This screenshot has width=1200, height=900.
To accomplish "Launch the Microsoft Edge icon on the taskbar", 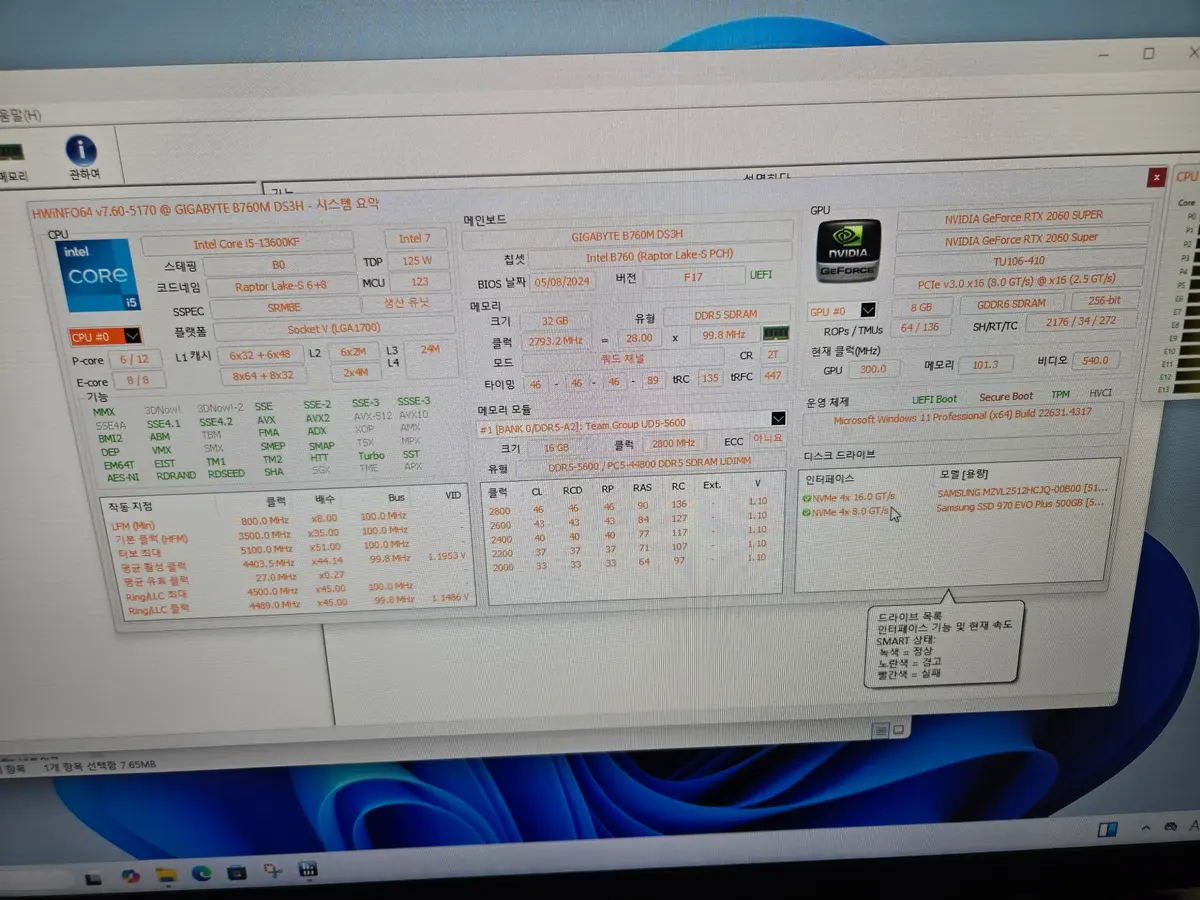I will coord(202,874).
